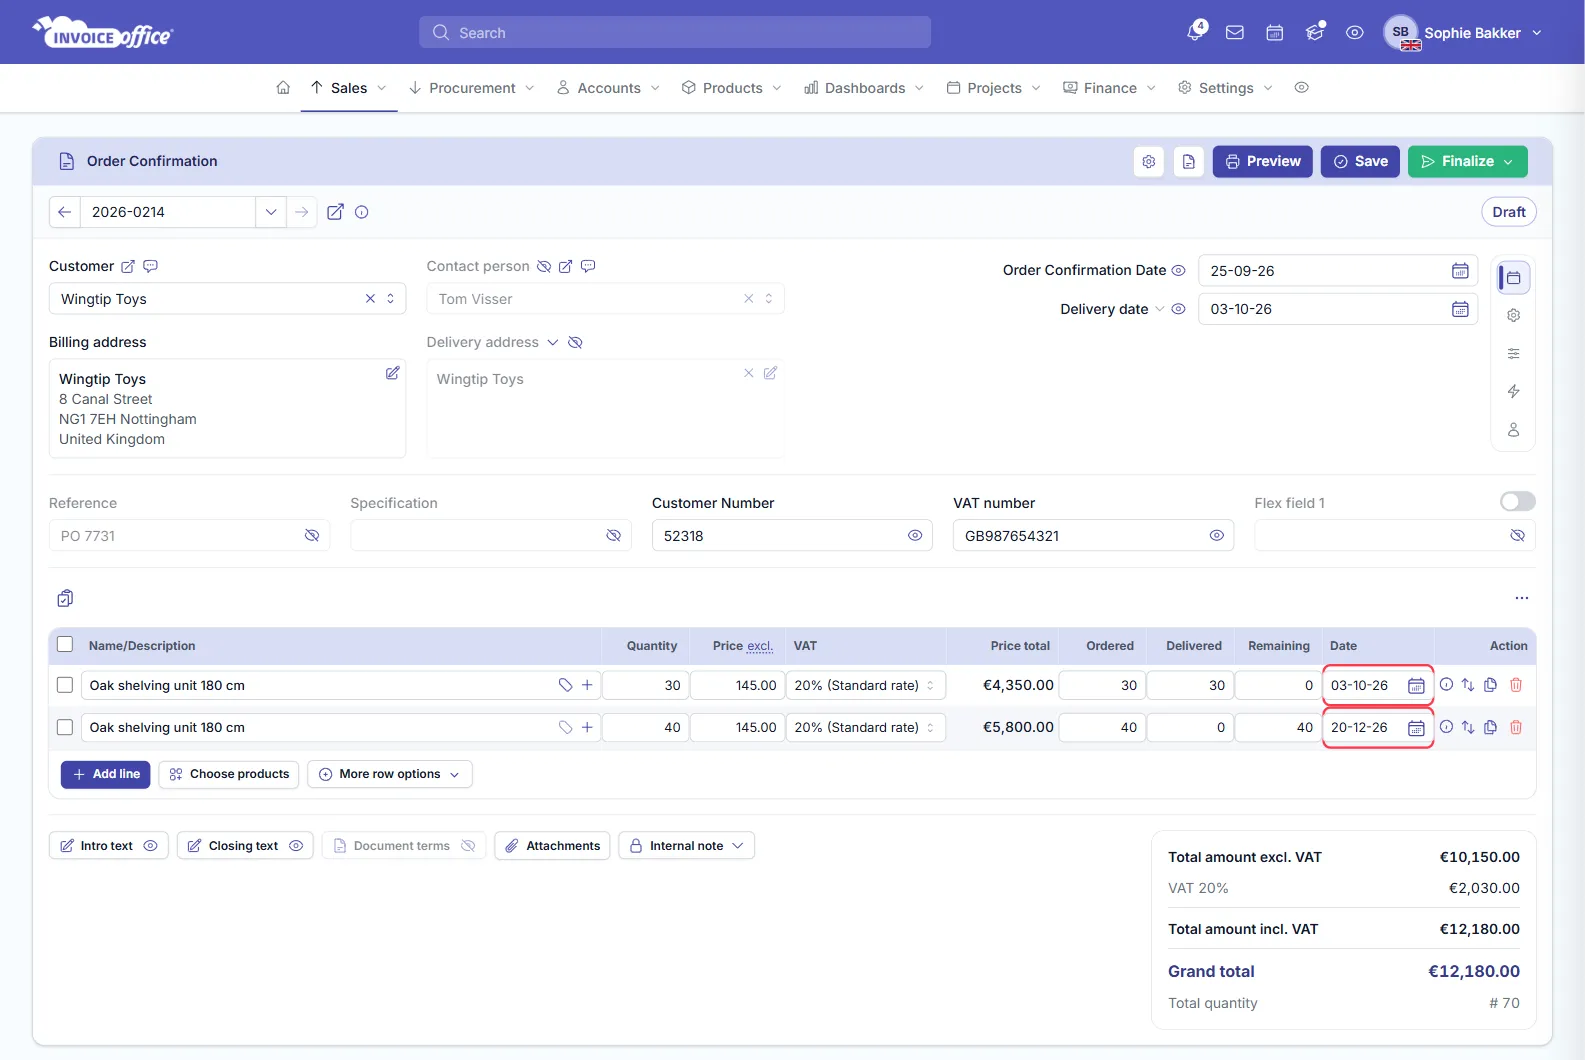
Task: Open VAT rate dropdown for 30-quantity line
Action: coord(865,685)
